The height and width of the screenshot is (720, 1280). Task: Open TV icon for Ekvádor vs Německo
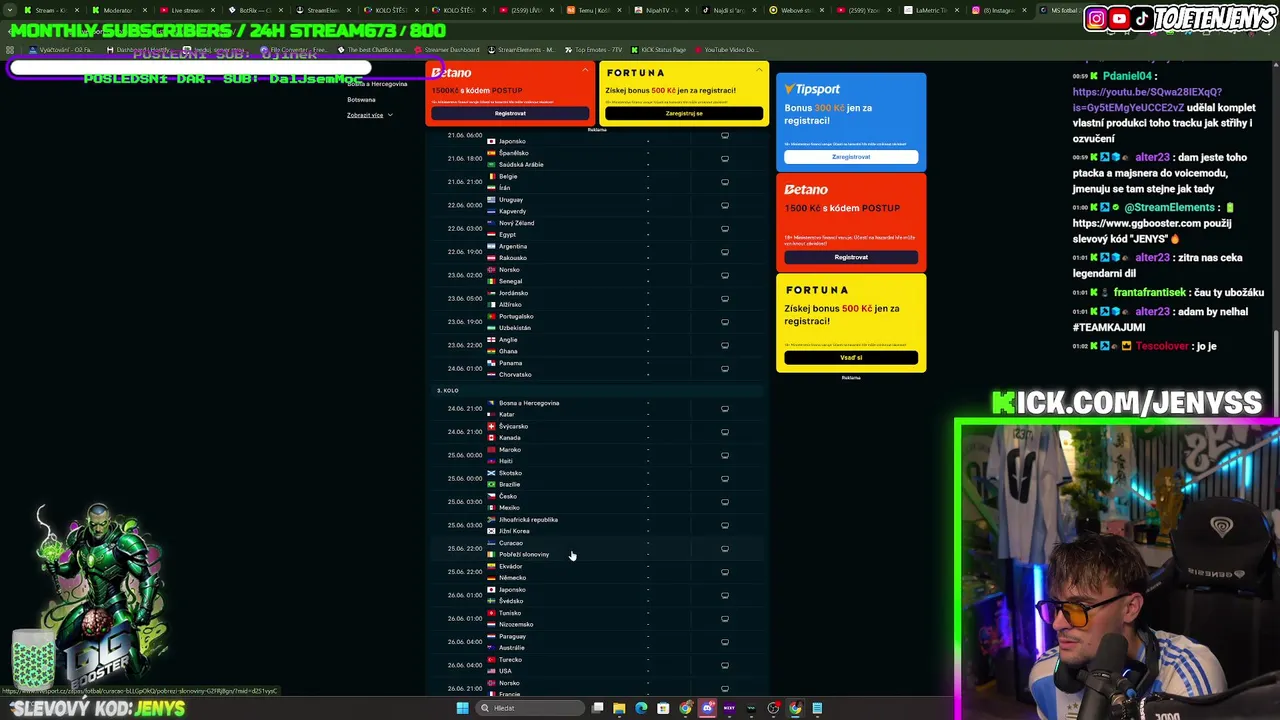(725, 572)
